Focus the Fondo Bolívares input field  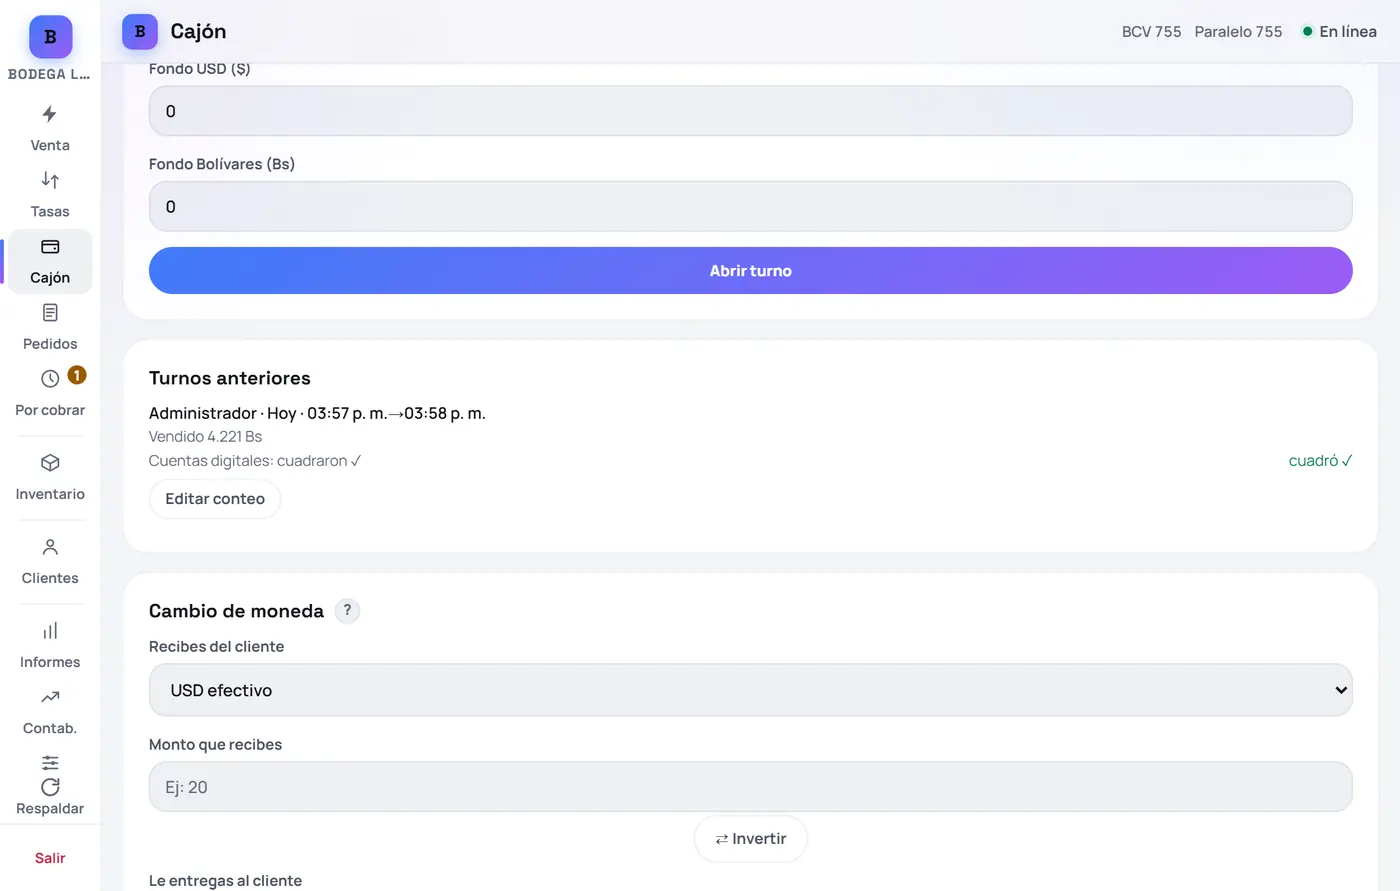coord(751,207)
